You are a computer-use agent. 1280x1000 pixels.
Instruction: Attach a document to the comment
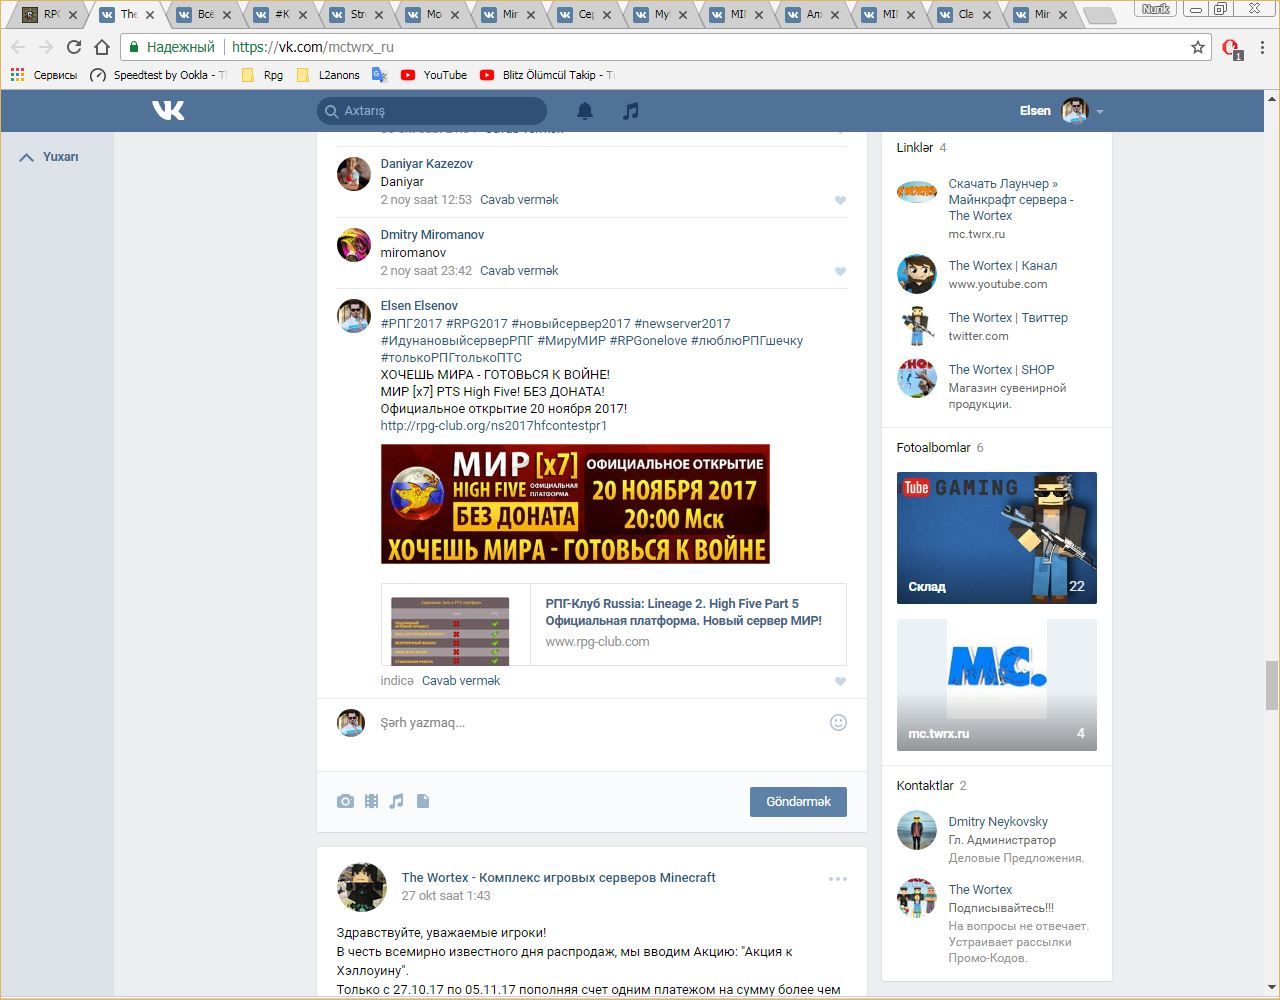423,801
